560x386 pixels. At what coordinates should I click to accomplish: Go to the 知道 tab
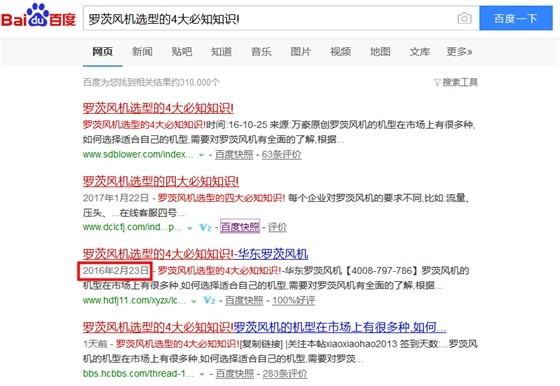pos(221,52)
